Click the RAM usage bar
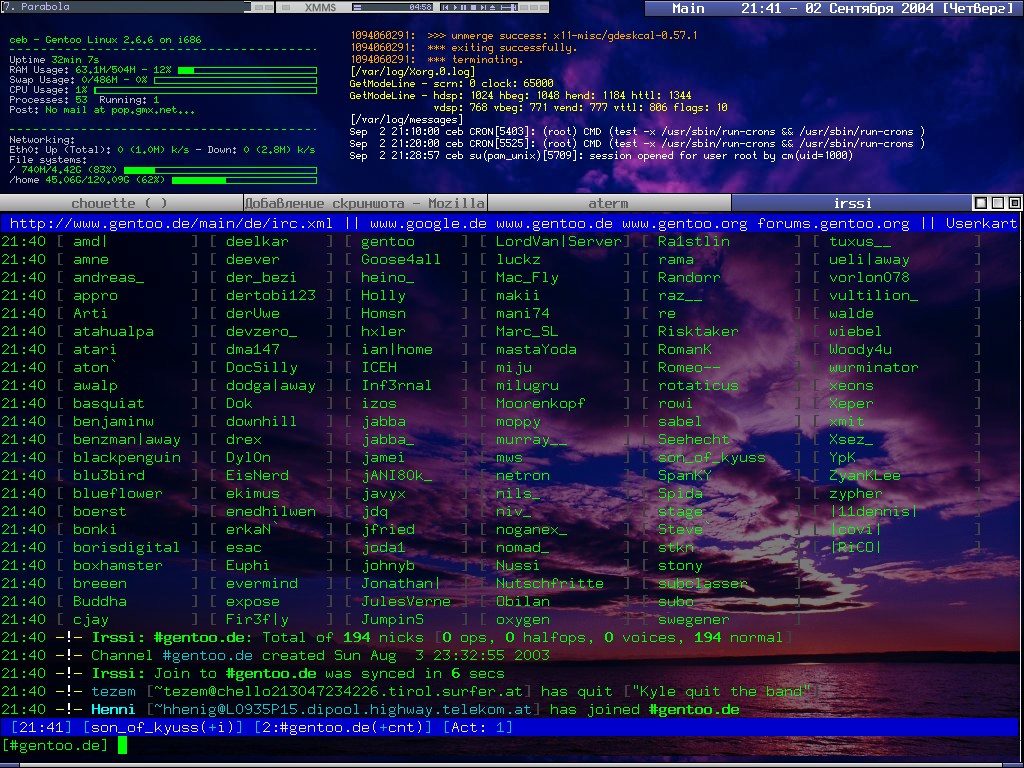 coord(246,71)
